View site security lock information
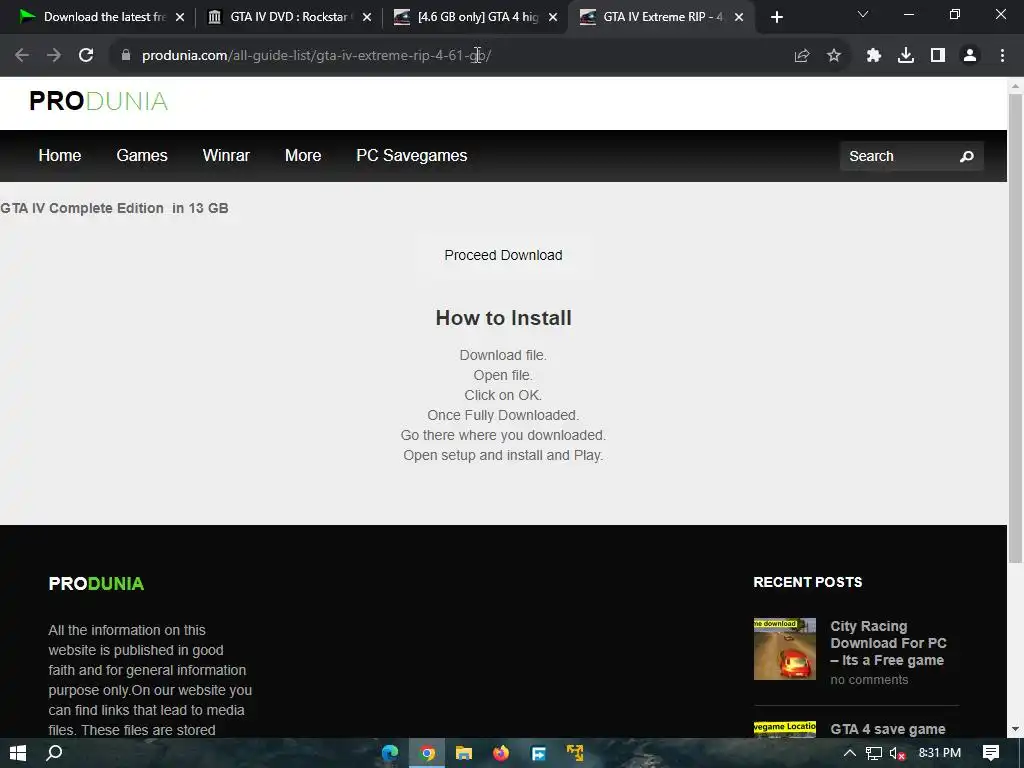The height and width of the screenshot is (768, 1024). coord(126,56)
